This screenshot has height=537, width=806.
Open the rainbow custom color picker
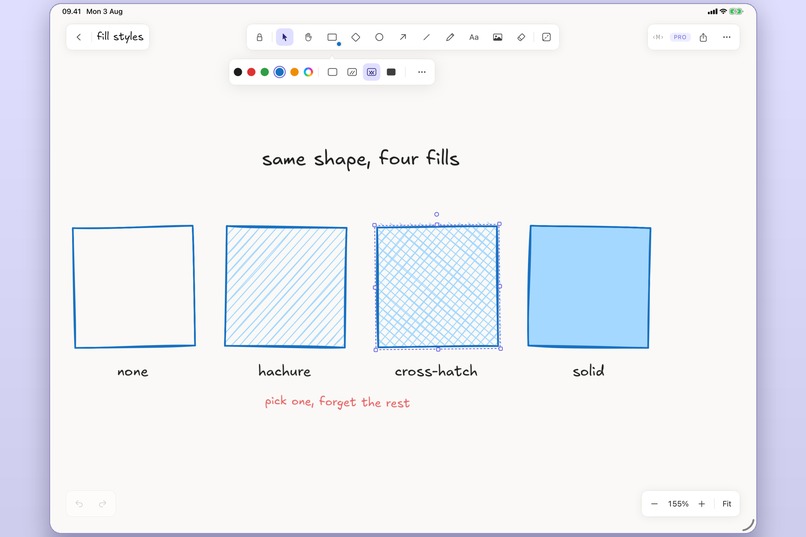point(308,72)
